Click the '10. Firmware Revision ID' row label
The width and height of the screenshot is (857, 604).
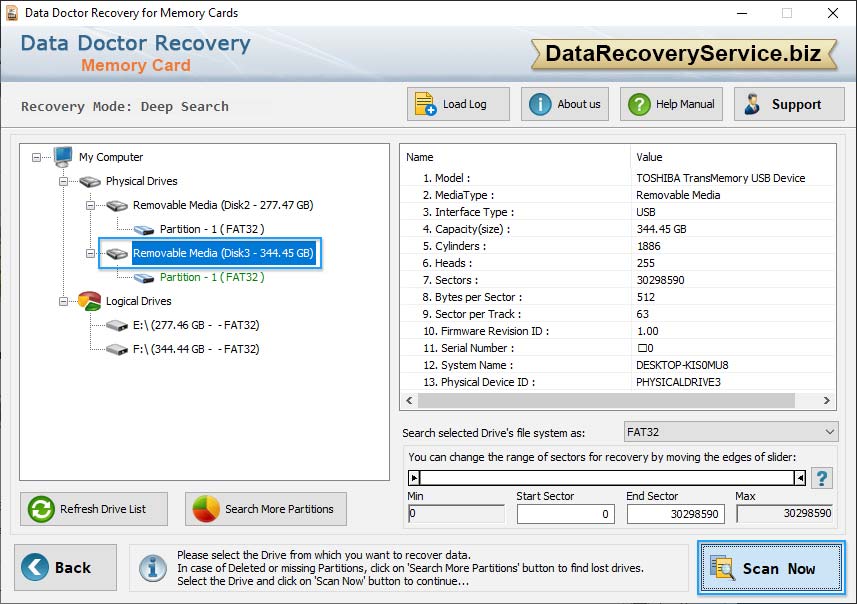pyautogui.click(x=486, y=331)
